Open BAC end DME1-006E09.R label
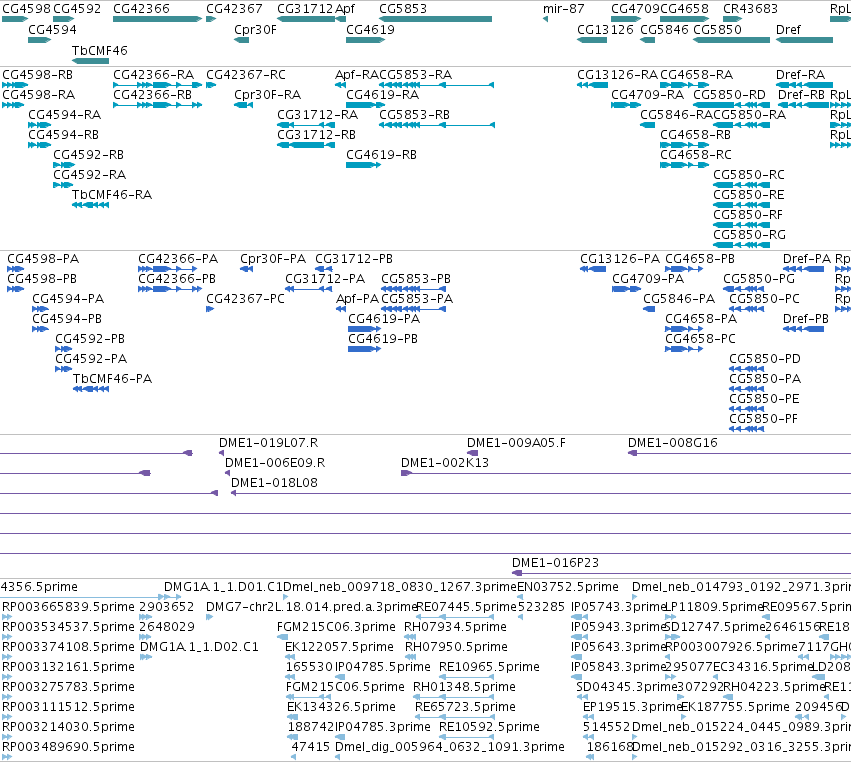The width and height of the screenshot is (851, 762). 275,463
